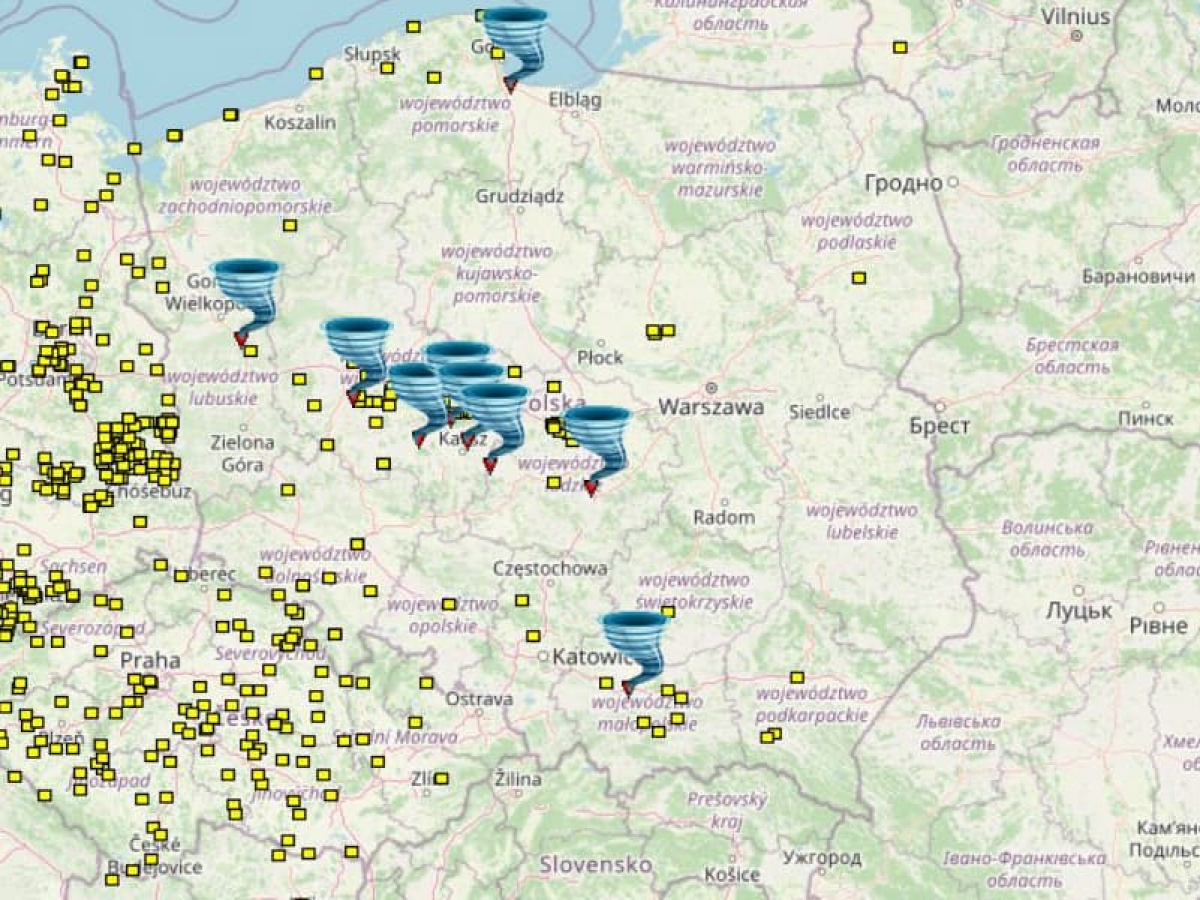
Task: Select the województwo podkarpackie label
Action: click(811, 705)
